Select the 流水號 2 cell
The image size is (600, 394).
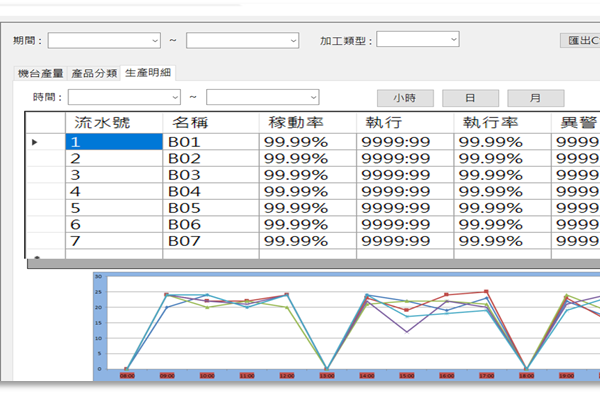[x=114, y=158]
